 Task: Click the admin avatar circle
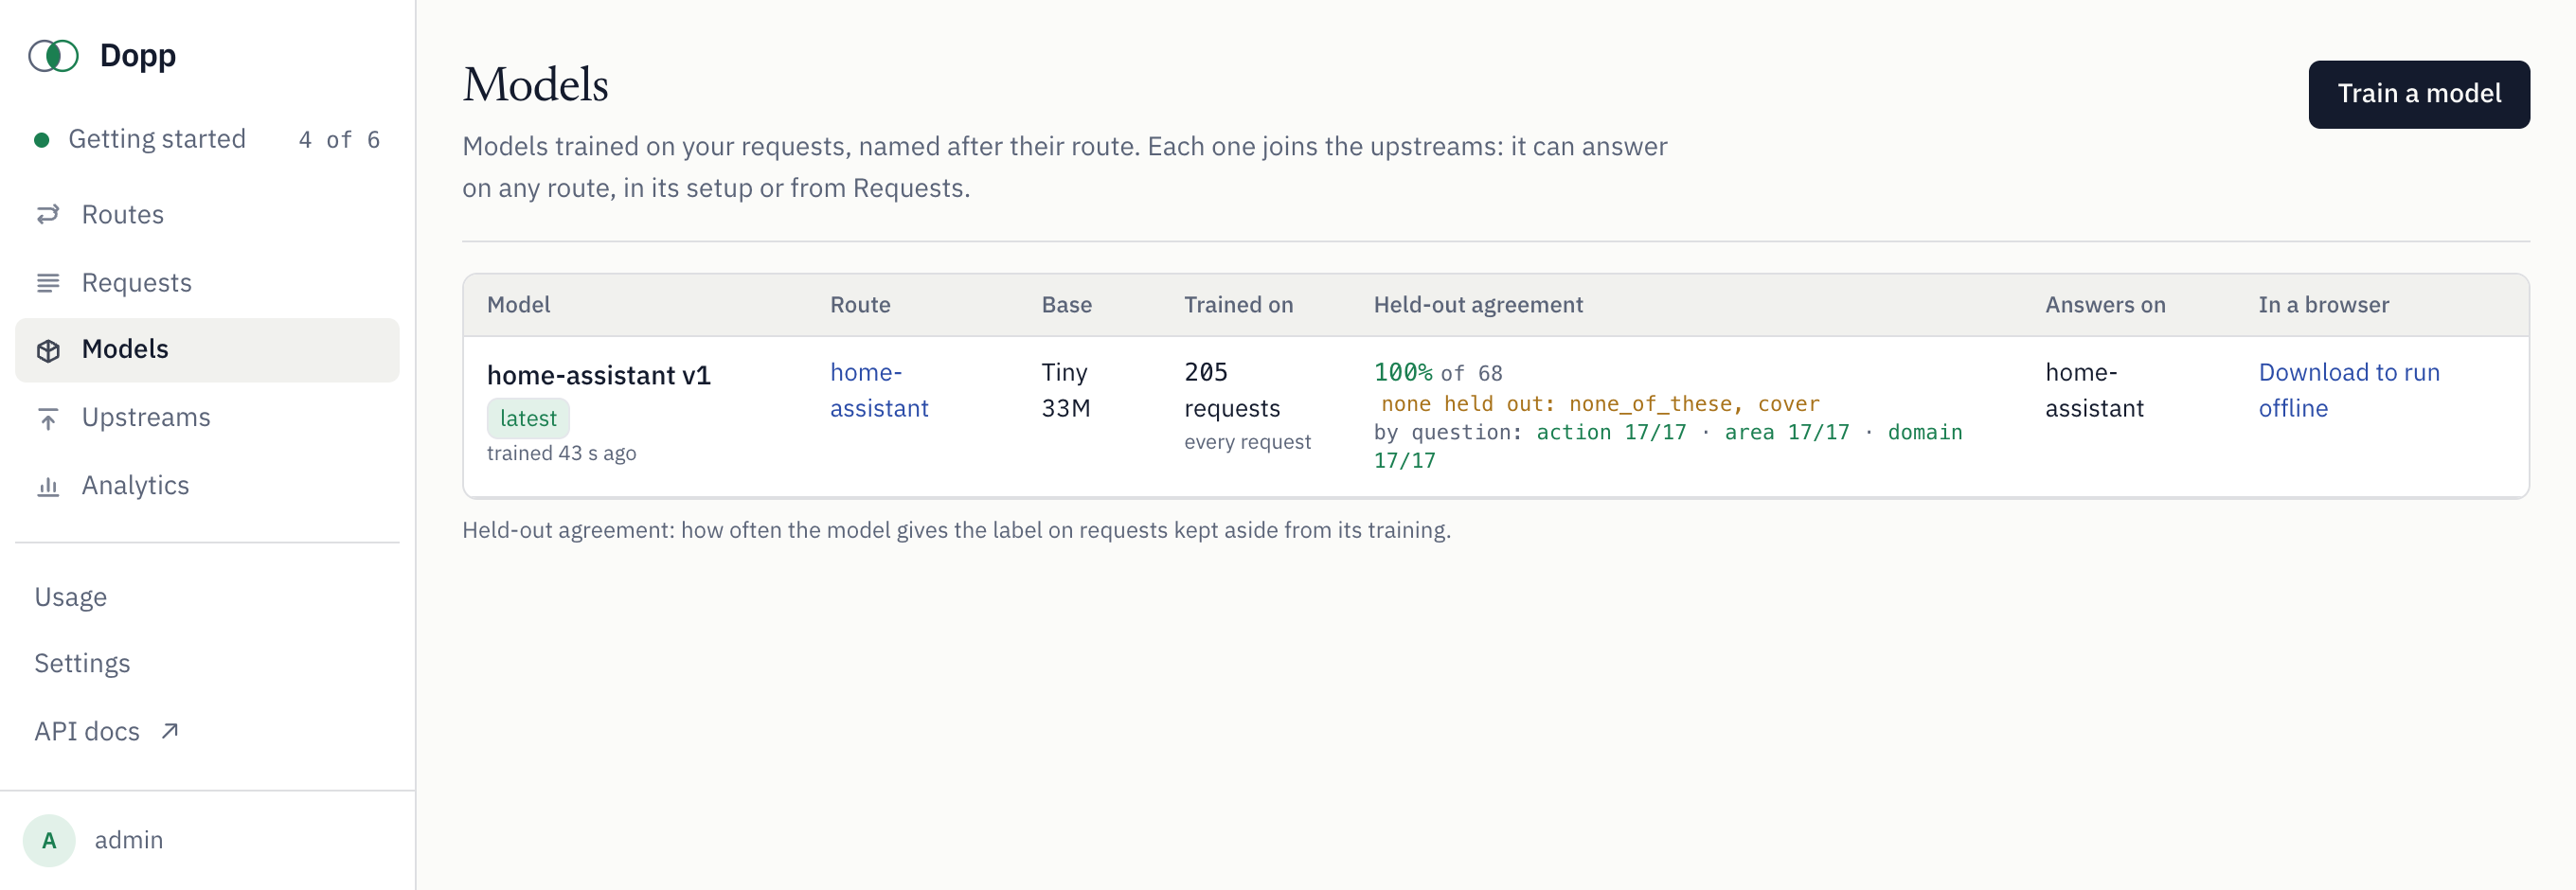(x=49, y=840)
